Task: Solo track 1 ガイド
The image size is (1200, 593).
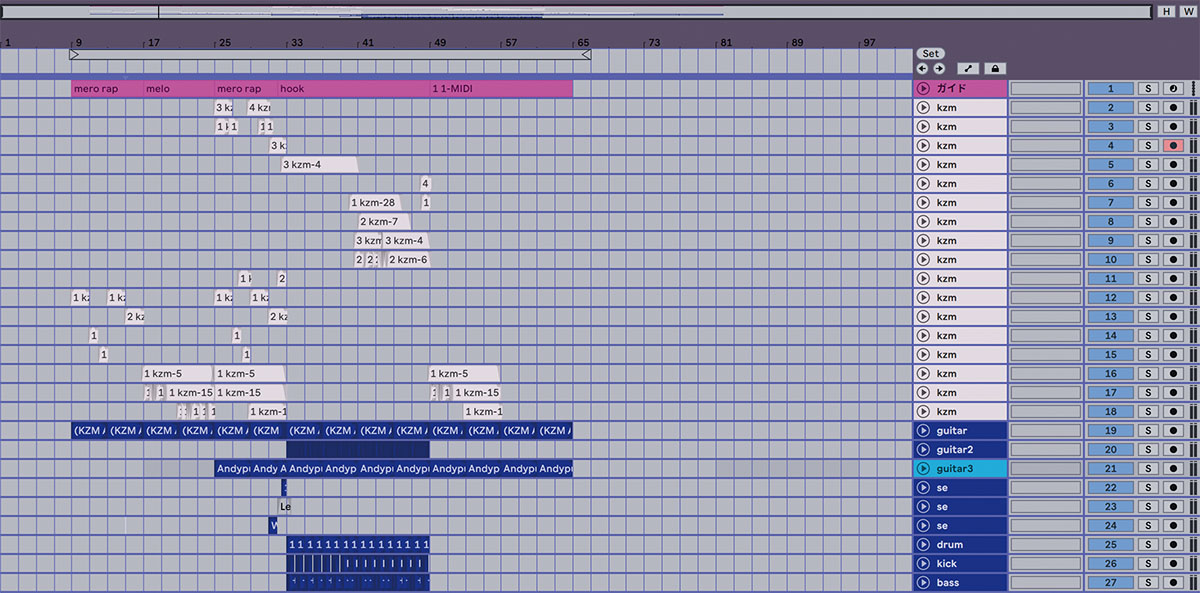Action: (x=1149, y=89)
